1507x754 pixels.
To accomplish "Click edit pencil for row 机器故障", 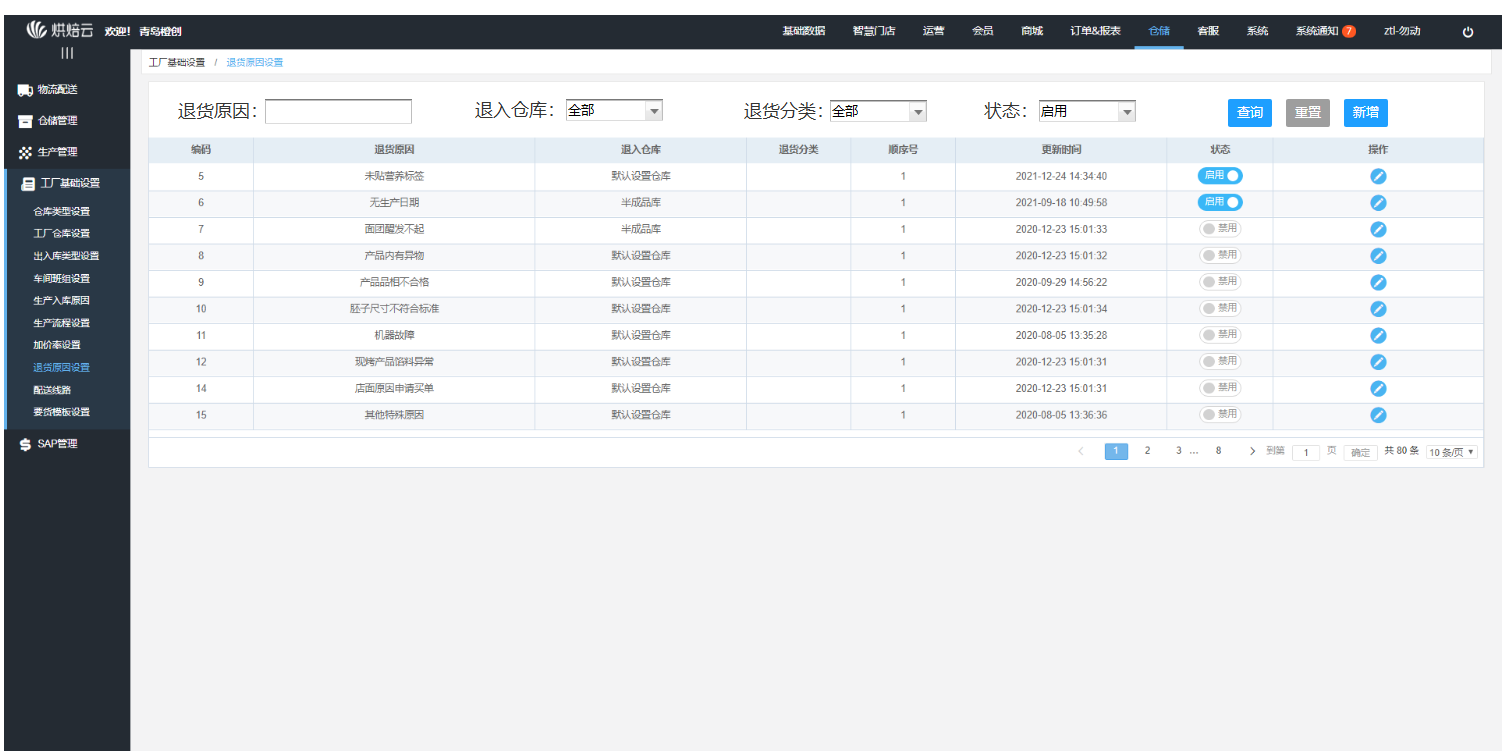I will coord(1377,335).
